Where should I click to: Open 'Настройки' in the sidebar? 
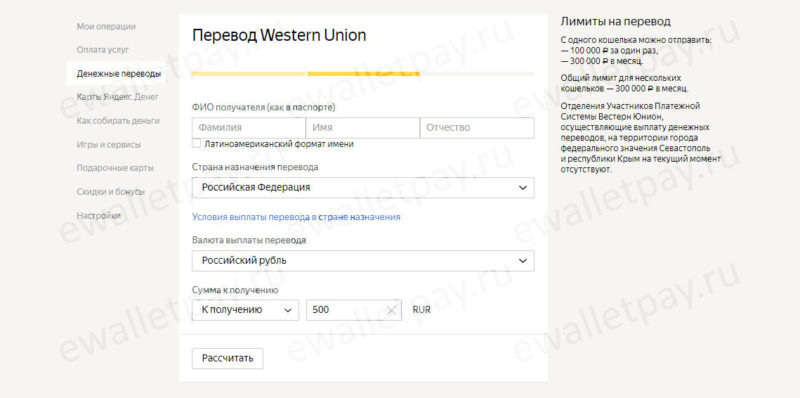(99, 215)
